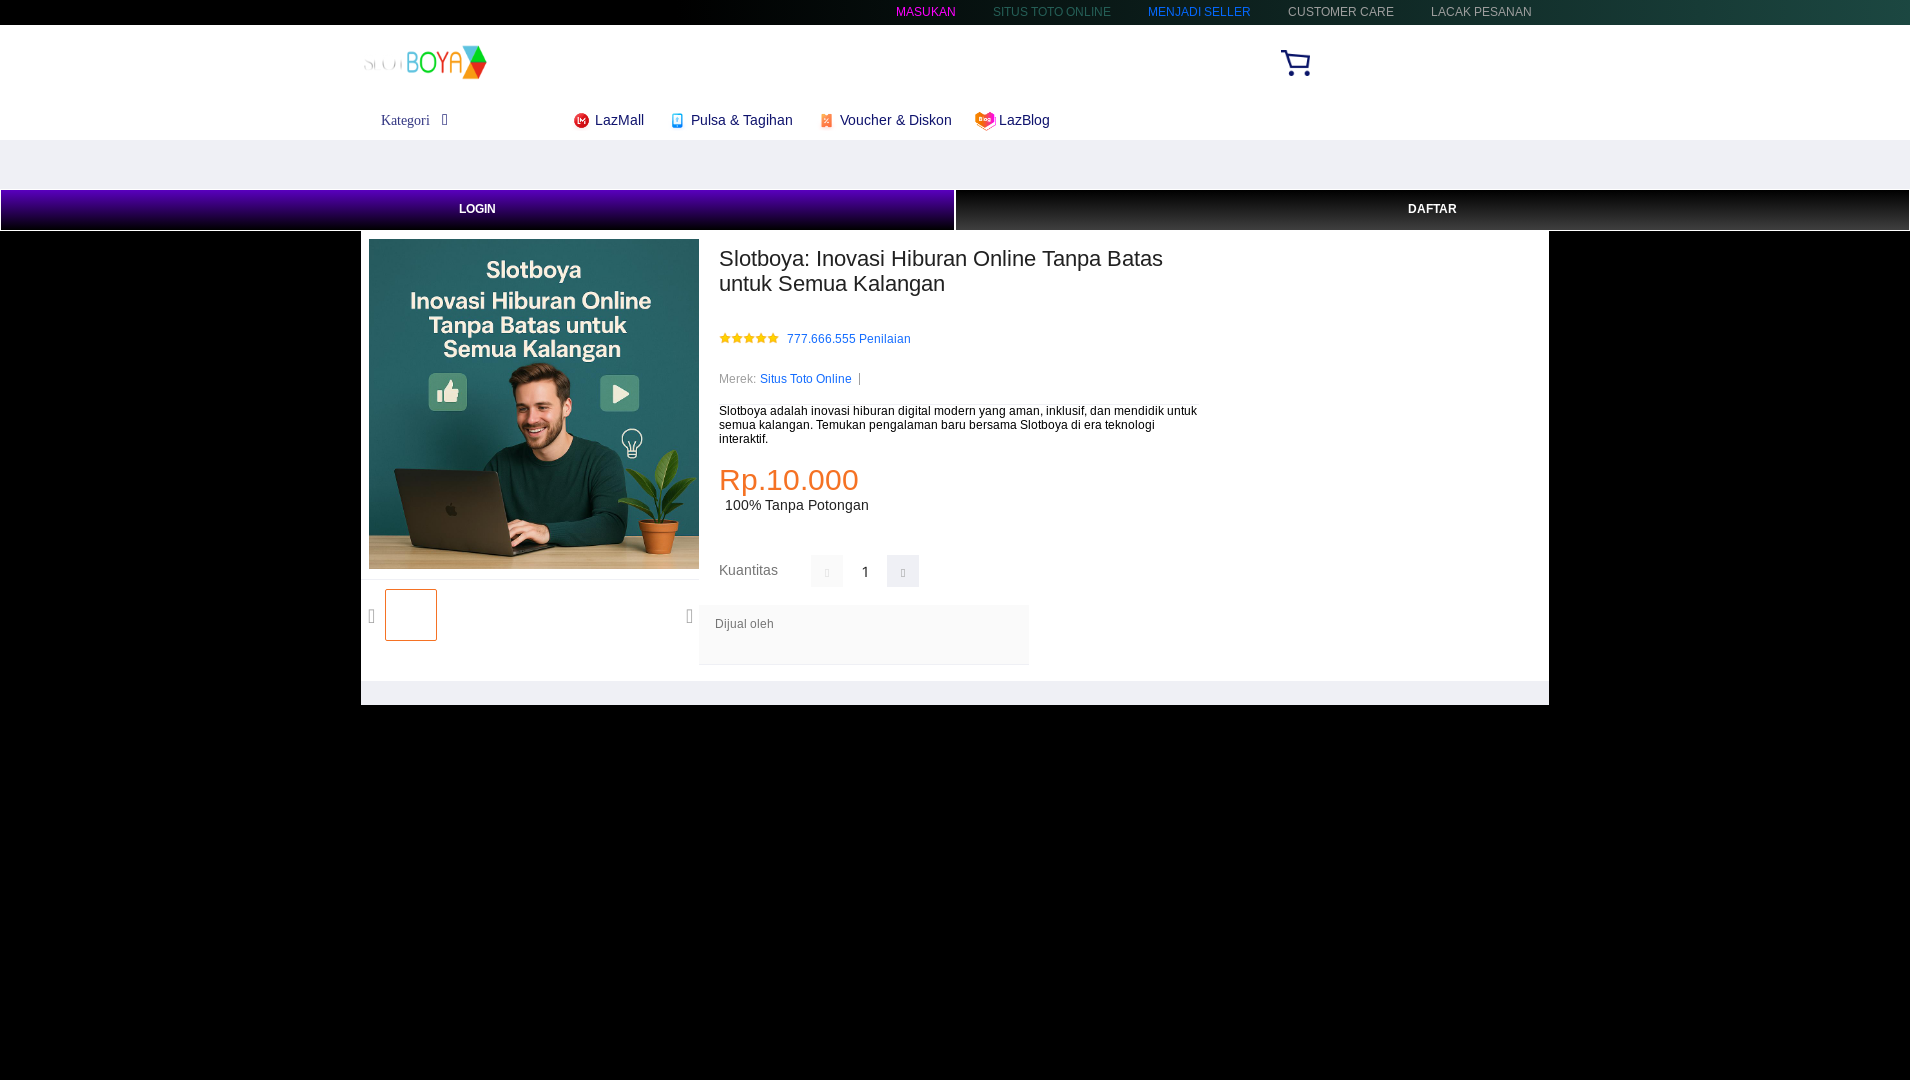This screenshot has height=1080, width=1920.
Task: Show next thumbnail with right arrow
Action: click(x=689, y=616)
